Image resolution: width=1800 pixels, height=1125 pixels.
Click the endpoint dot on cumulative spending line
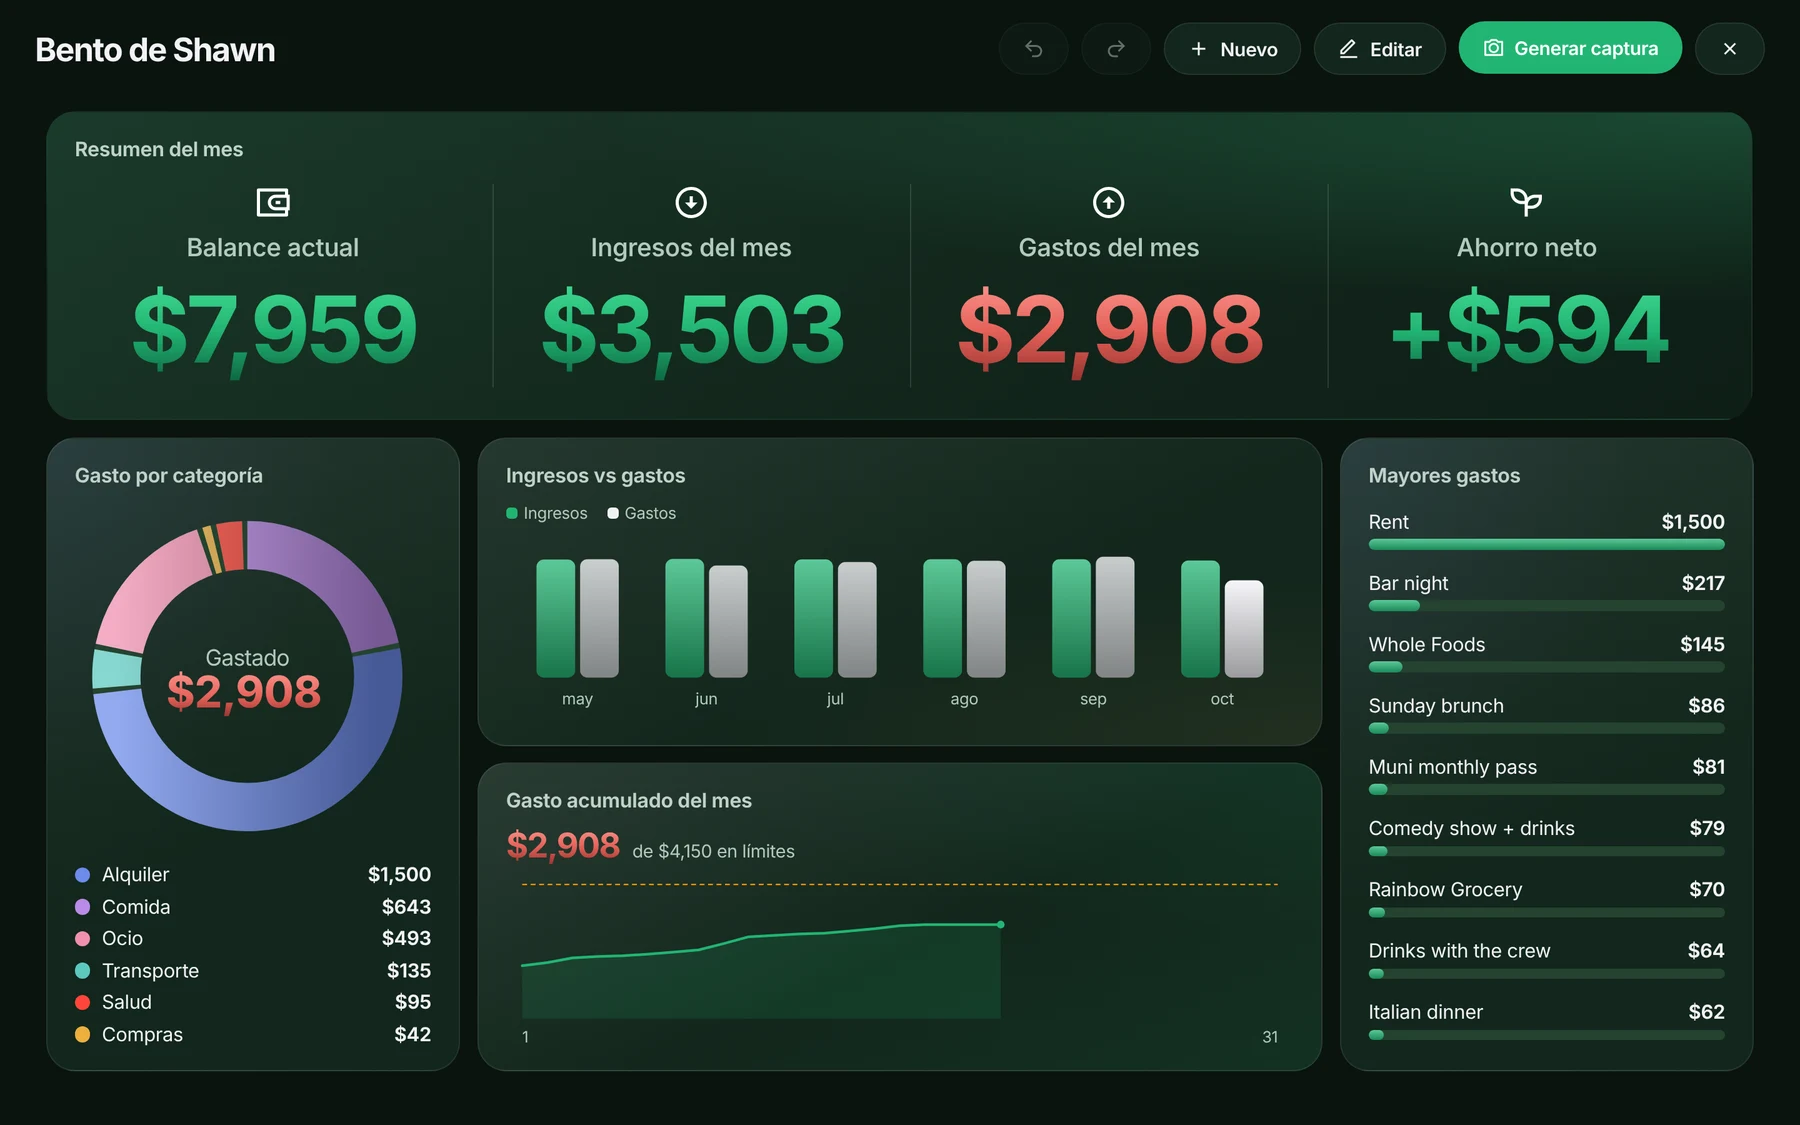pos(1000,924)
